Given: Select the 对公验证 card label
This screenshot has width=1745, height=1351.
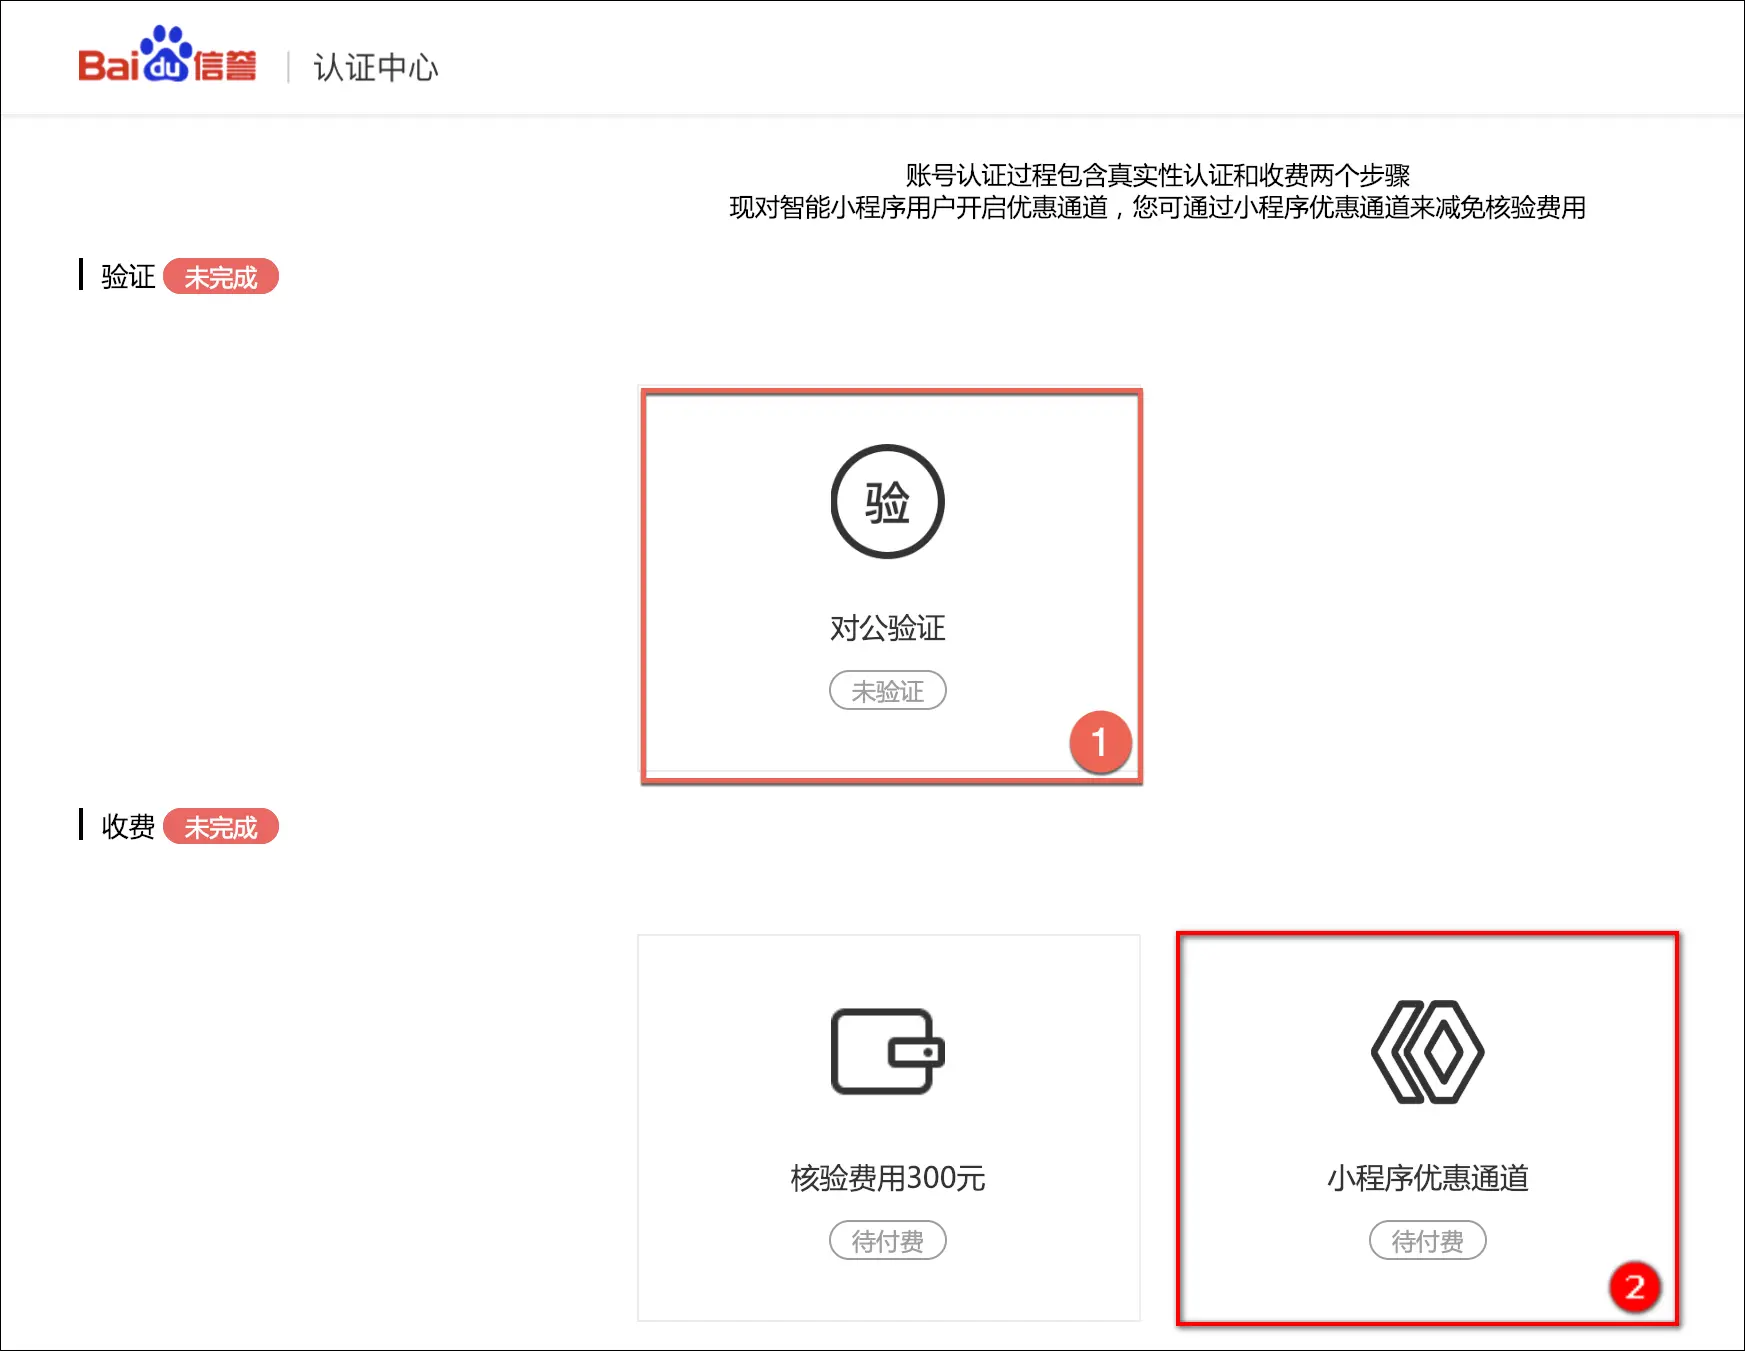Looking at the screenshot, I should (x=887, y=628).
